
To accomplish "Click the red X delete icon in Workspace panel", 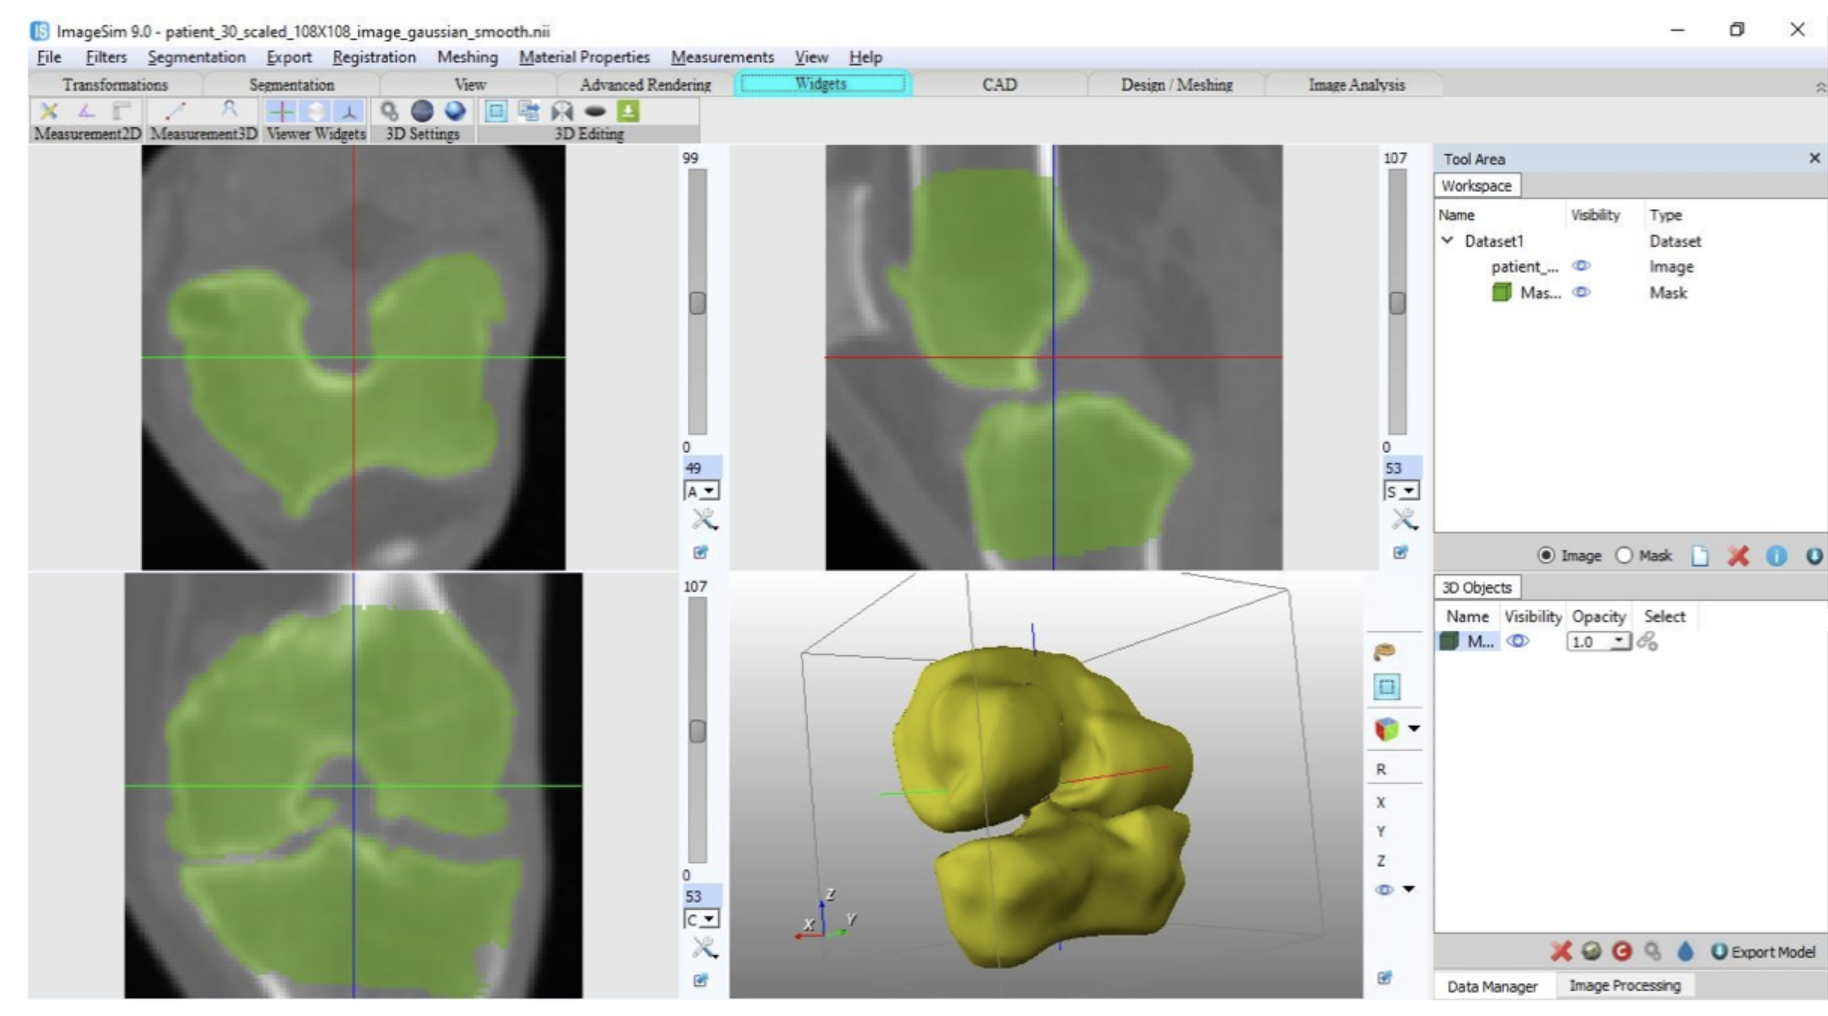I will pos(1738,556).
